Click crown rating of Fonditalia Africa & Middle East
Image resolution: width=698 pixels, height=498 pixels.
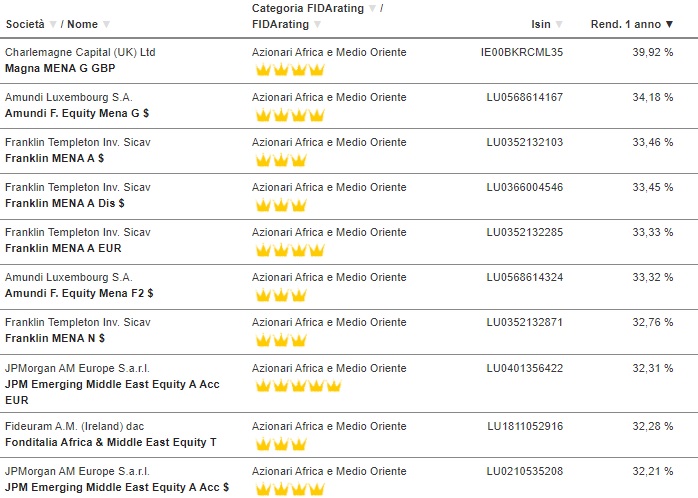281,444
